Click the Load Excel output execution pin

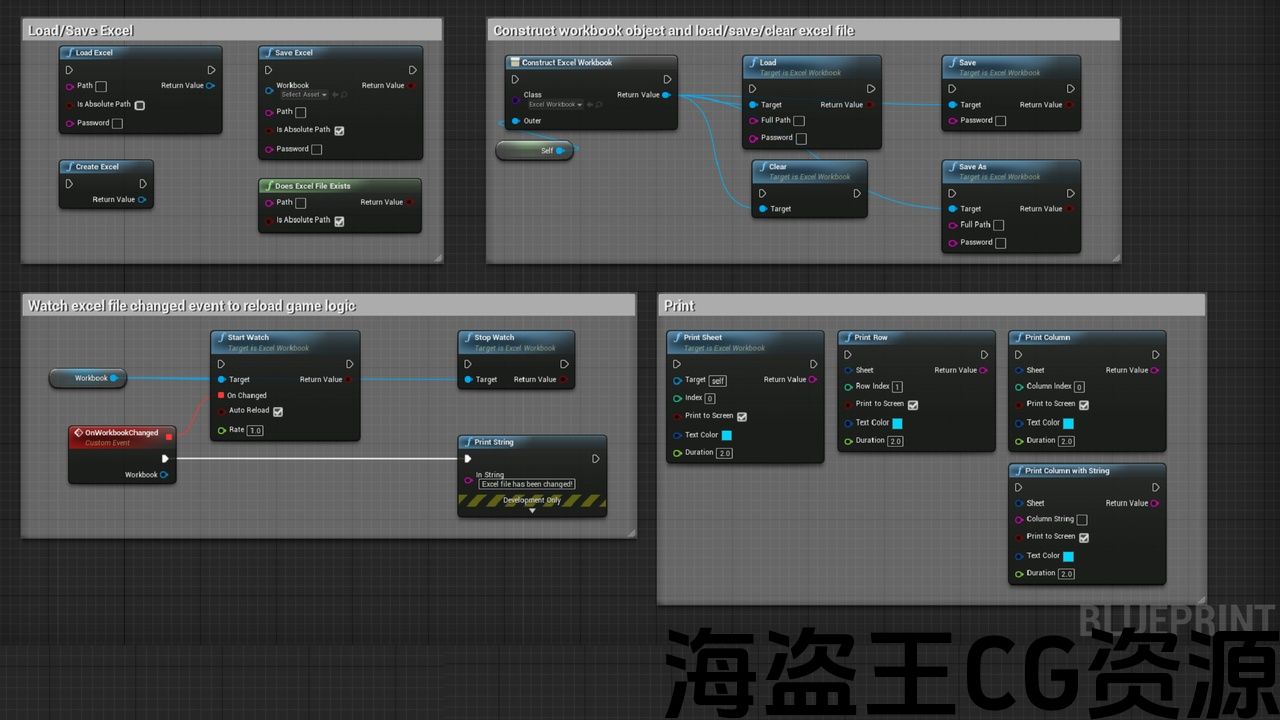[x=211, y=70]
